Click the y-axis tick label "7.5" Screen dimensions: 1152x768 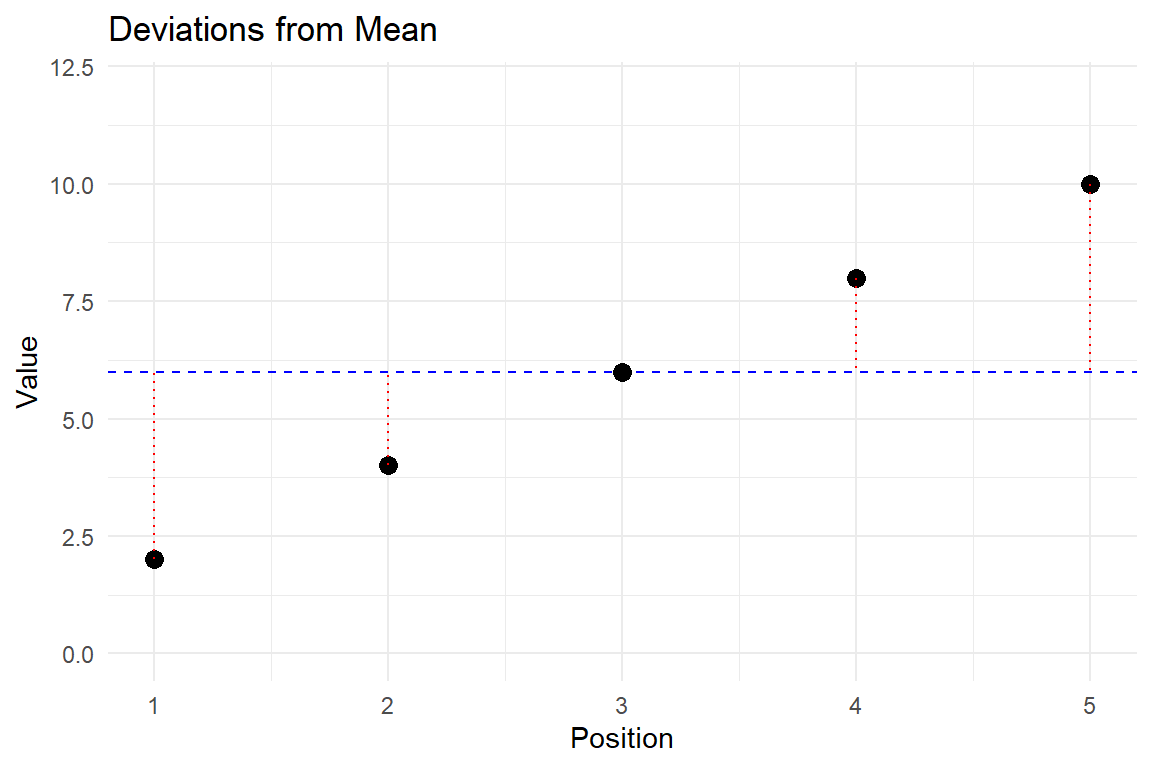78,302
